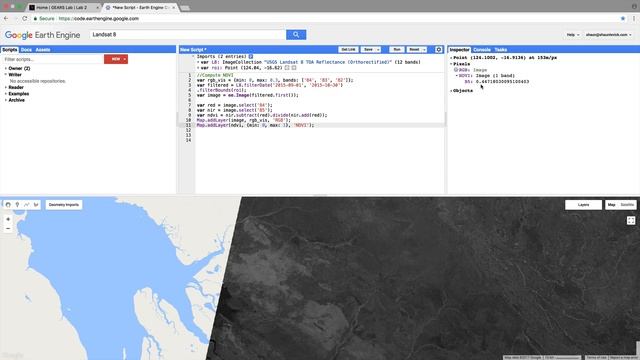Click the Filter scripts input field
Screen dimensions: 640x360
pyautogui.click(x=52, y=59)
